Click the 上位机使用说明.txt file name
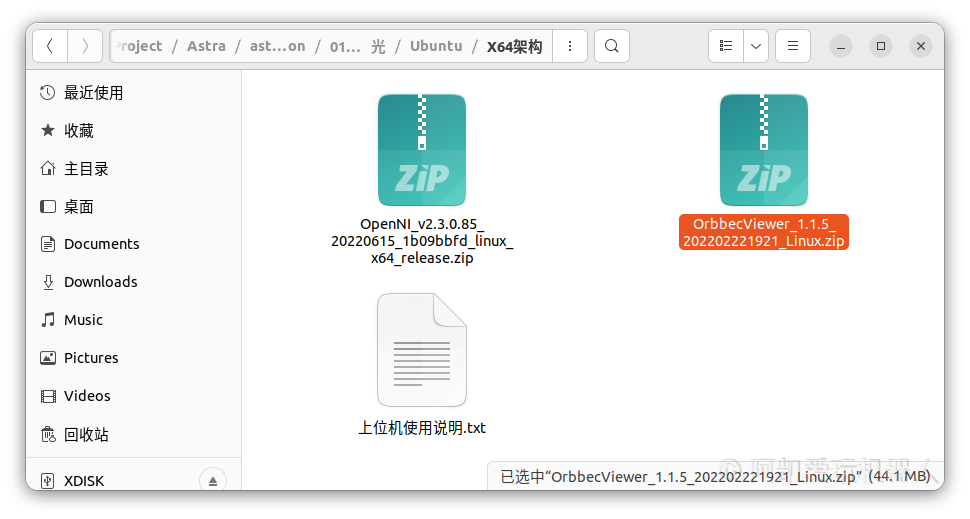970x519 pixels. (422, 428)
